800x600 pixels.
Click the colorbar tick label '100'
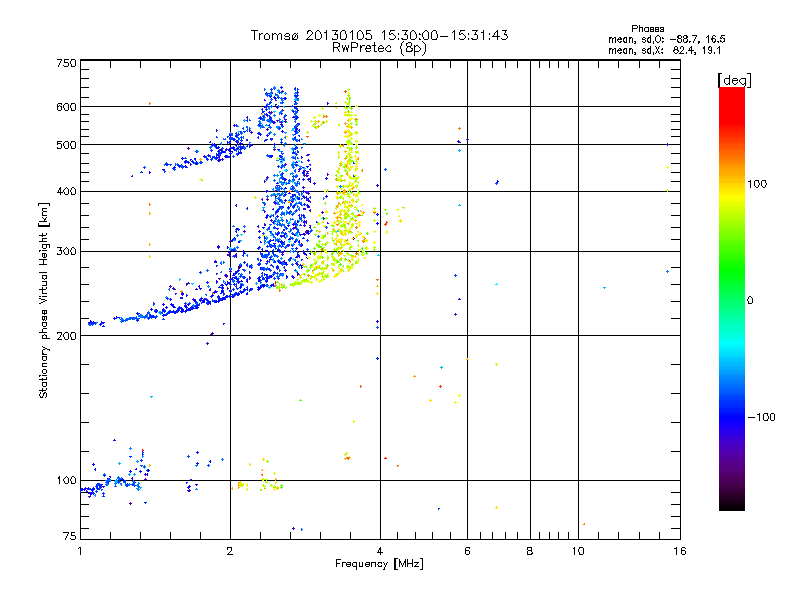point(757,184)
